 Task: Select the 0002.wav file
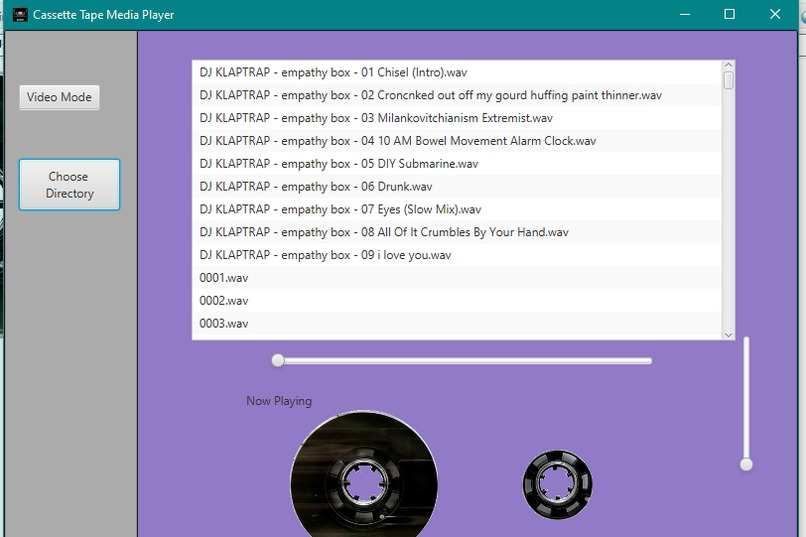pyautogui.click(x=456, y=301)
